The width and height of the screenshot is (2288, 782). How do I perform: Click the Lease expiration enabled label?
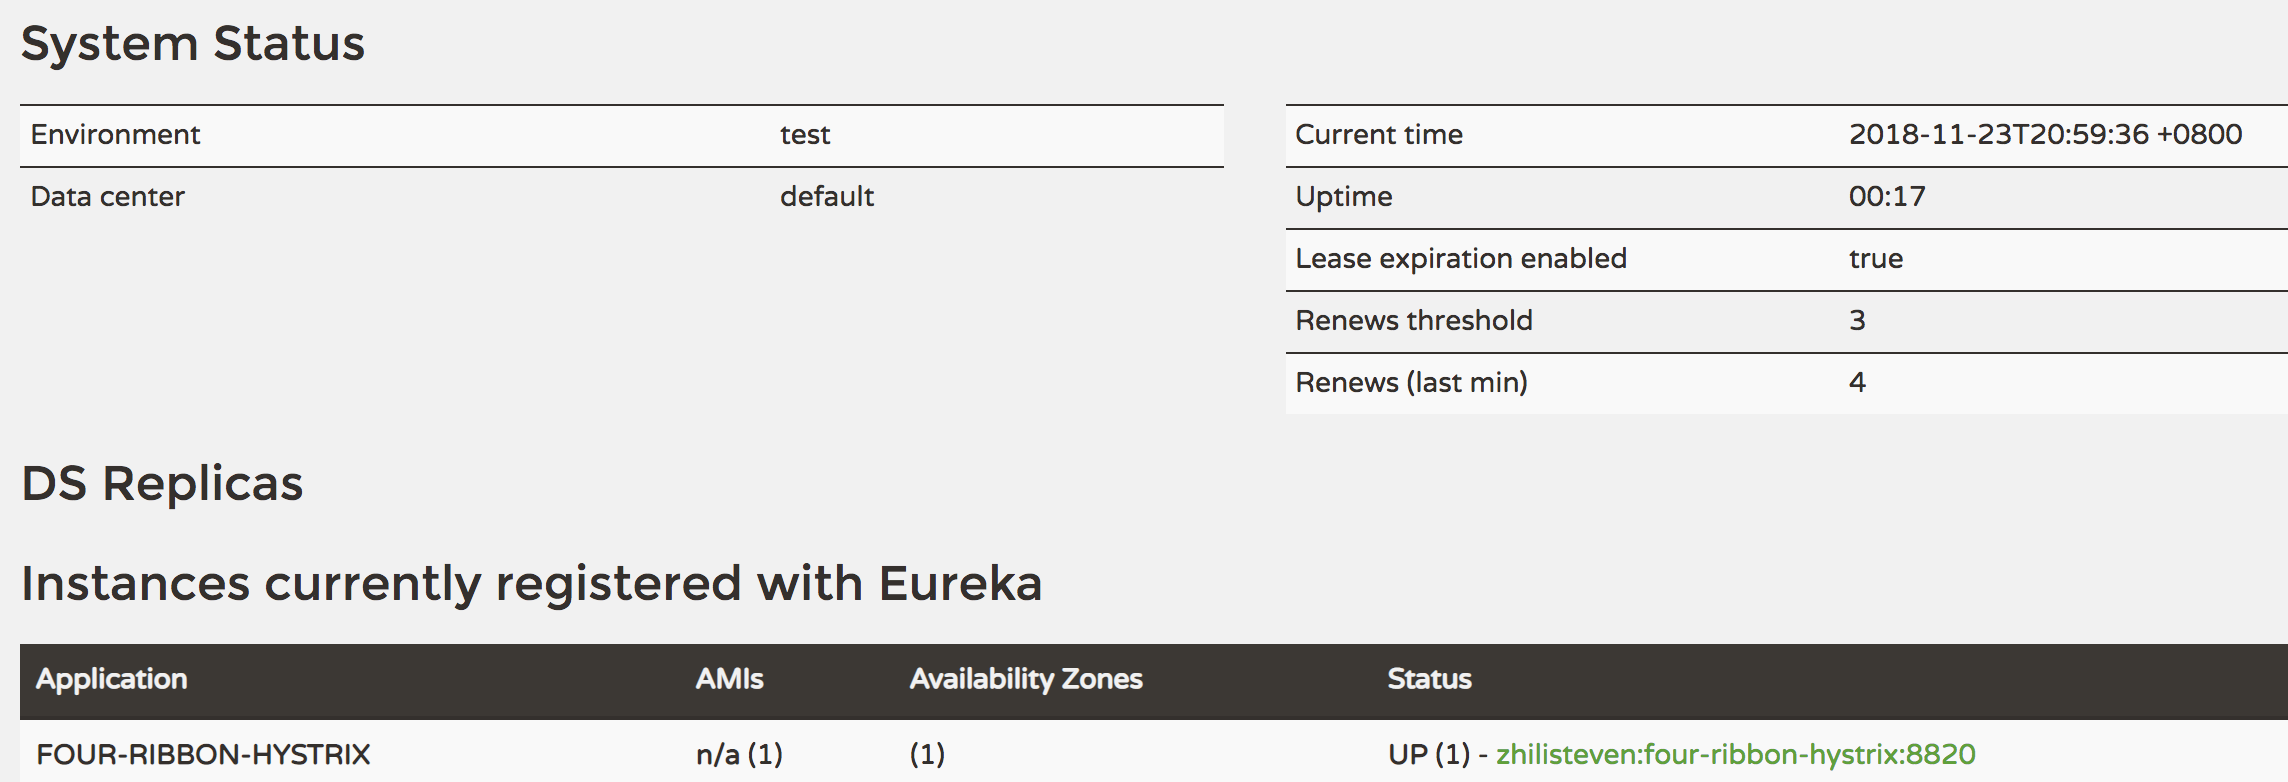1460,259
